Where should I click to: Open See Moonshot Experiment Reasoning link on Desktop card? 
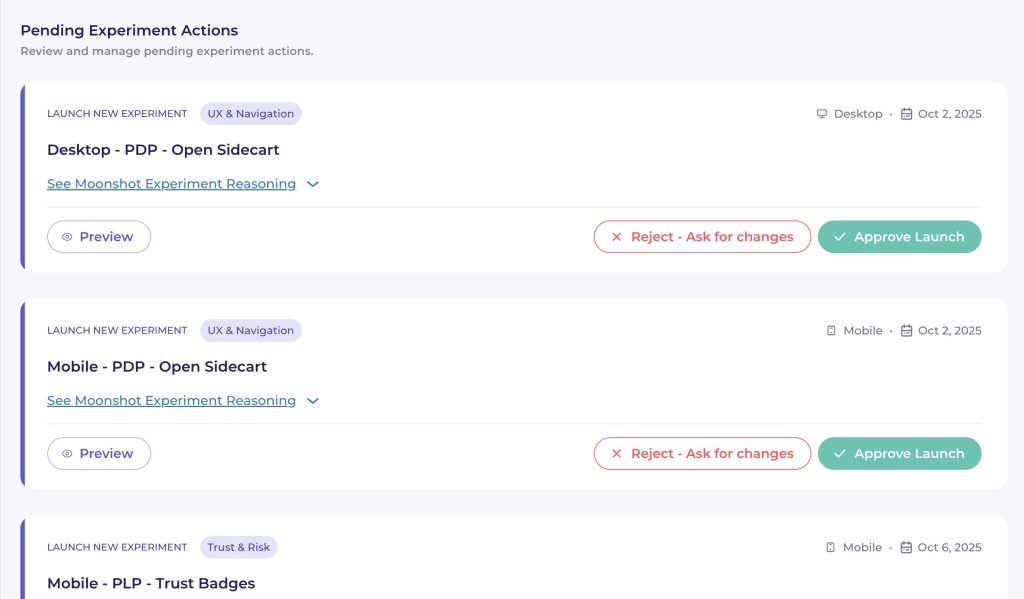[171, 184]
